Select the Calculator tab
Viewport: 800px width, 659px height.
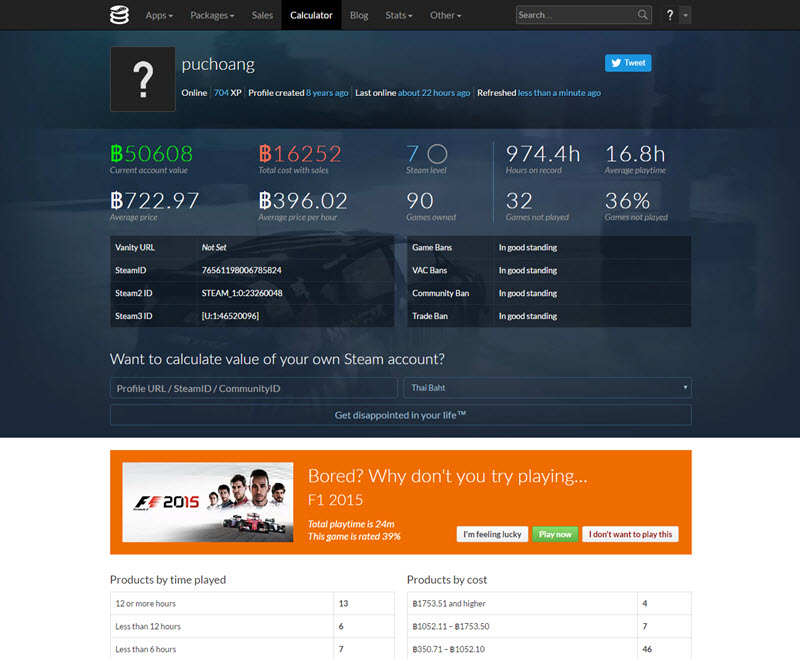click(x=311, y=15)
